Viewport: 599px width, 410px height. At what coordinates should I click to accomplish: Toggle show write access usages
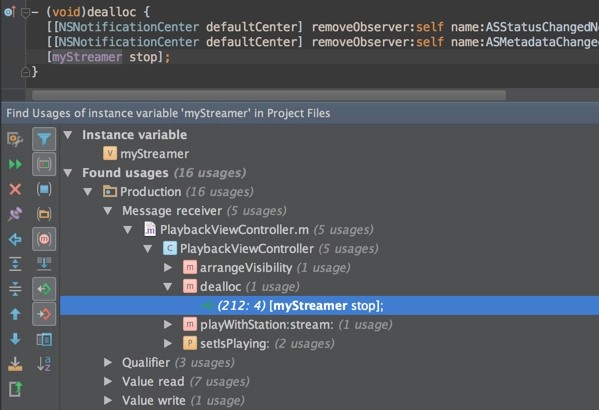pyautogui.click(x=44, y=314)
